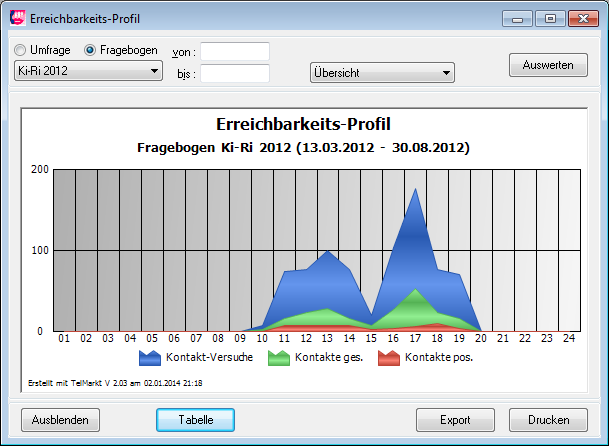
Task: Switch to the Tabelle view button
Action: 195,419
